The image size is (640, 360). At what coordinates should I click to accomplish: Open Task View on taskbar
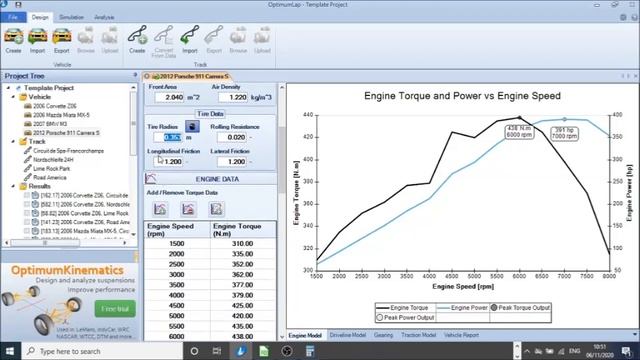click(217, 351)
